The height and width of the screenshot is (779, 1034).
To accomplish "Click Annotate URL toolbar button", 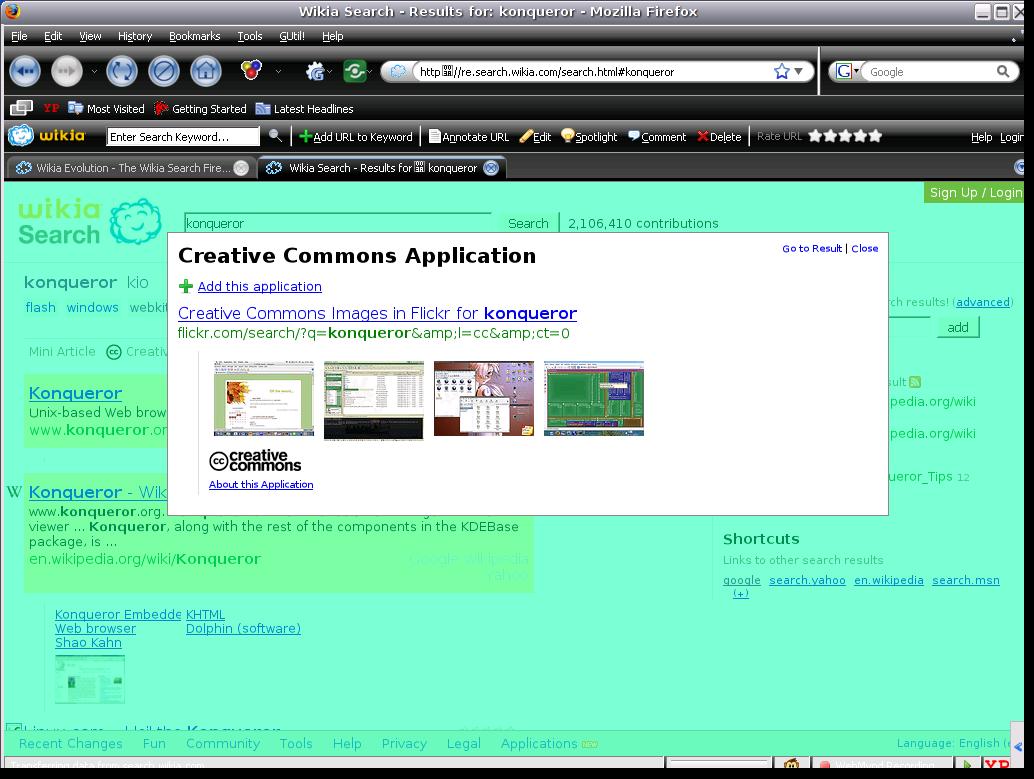I will click(469, 137).
